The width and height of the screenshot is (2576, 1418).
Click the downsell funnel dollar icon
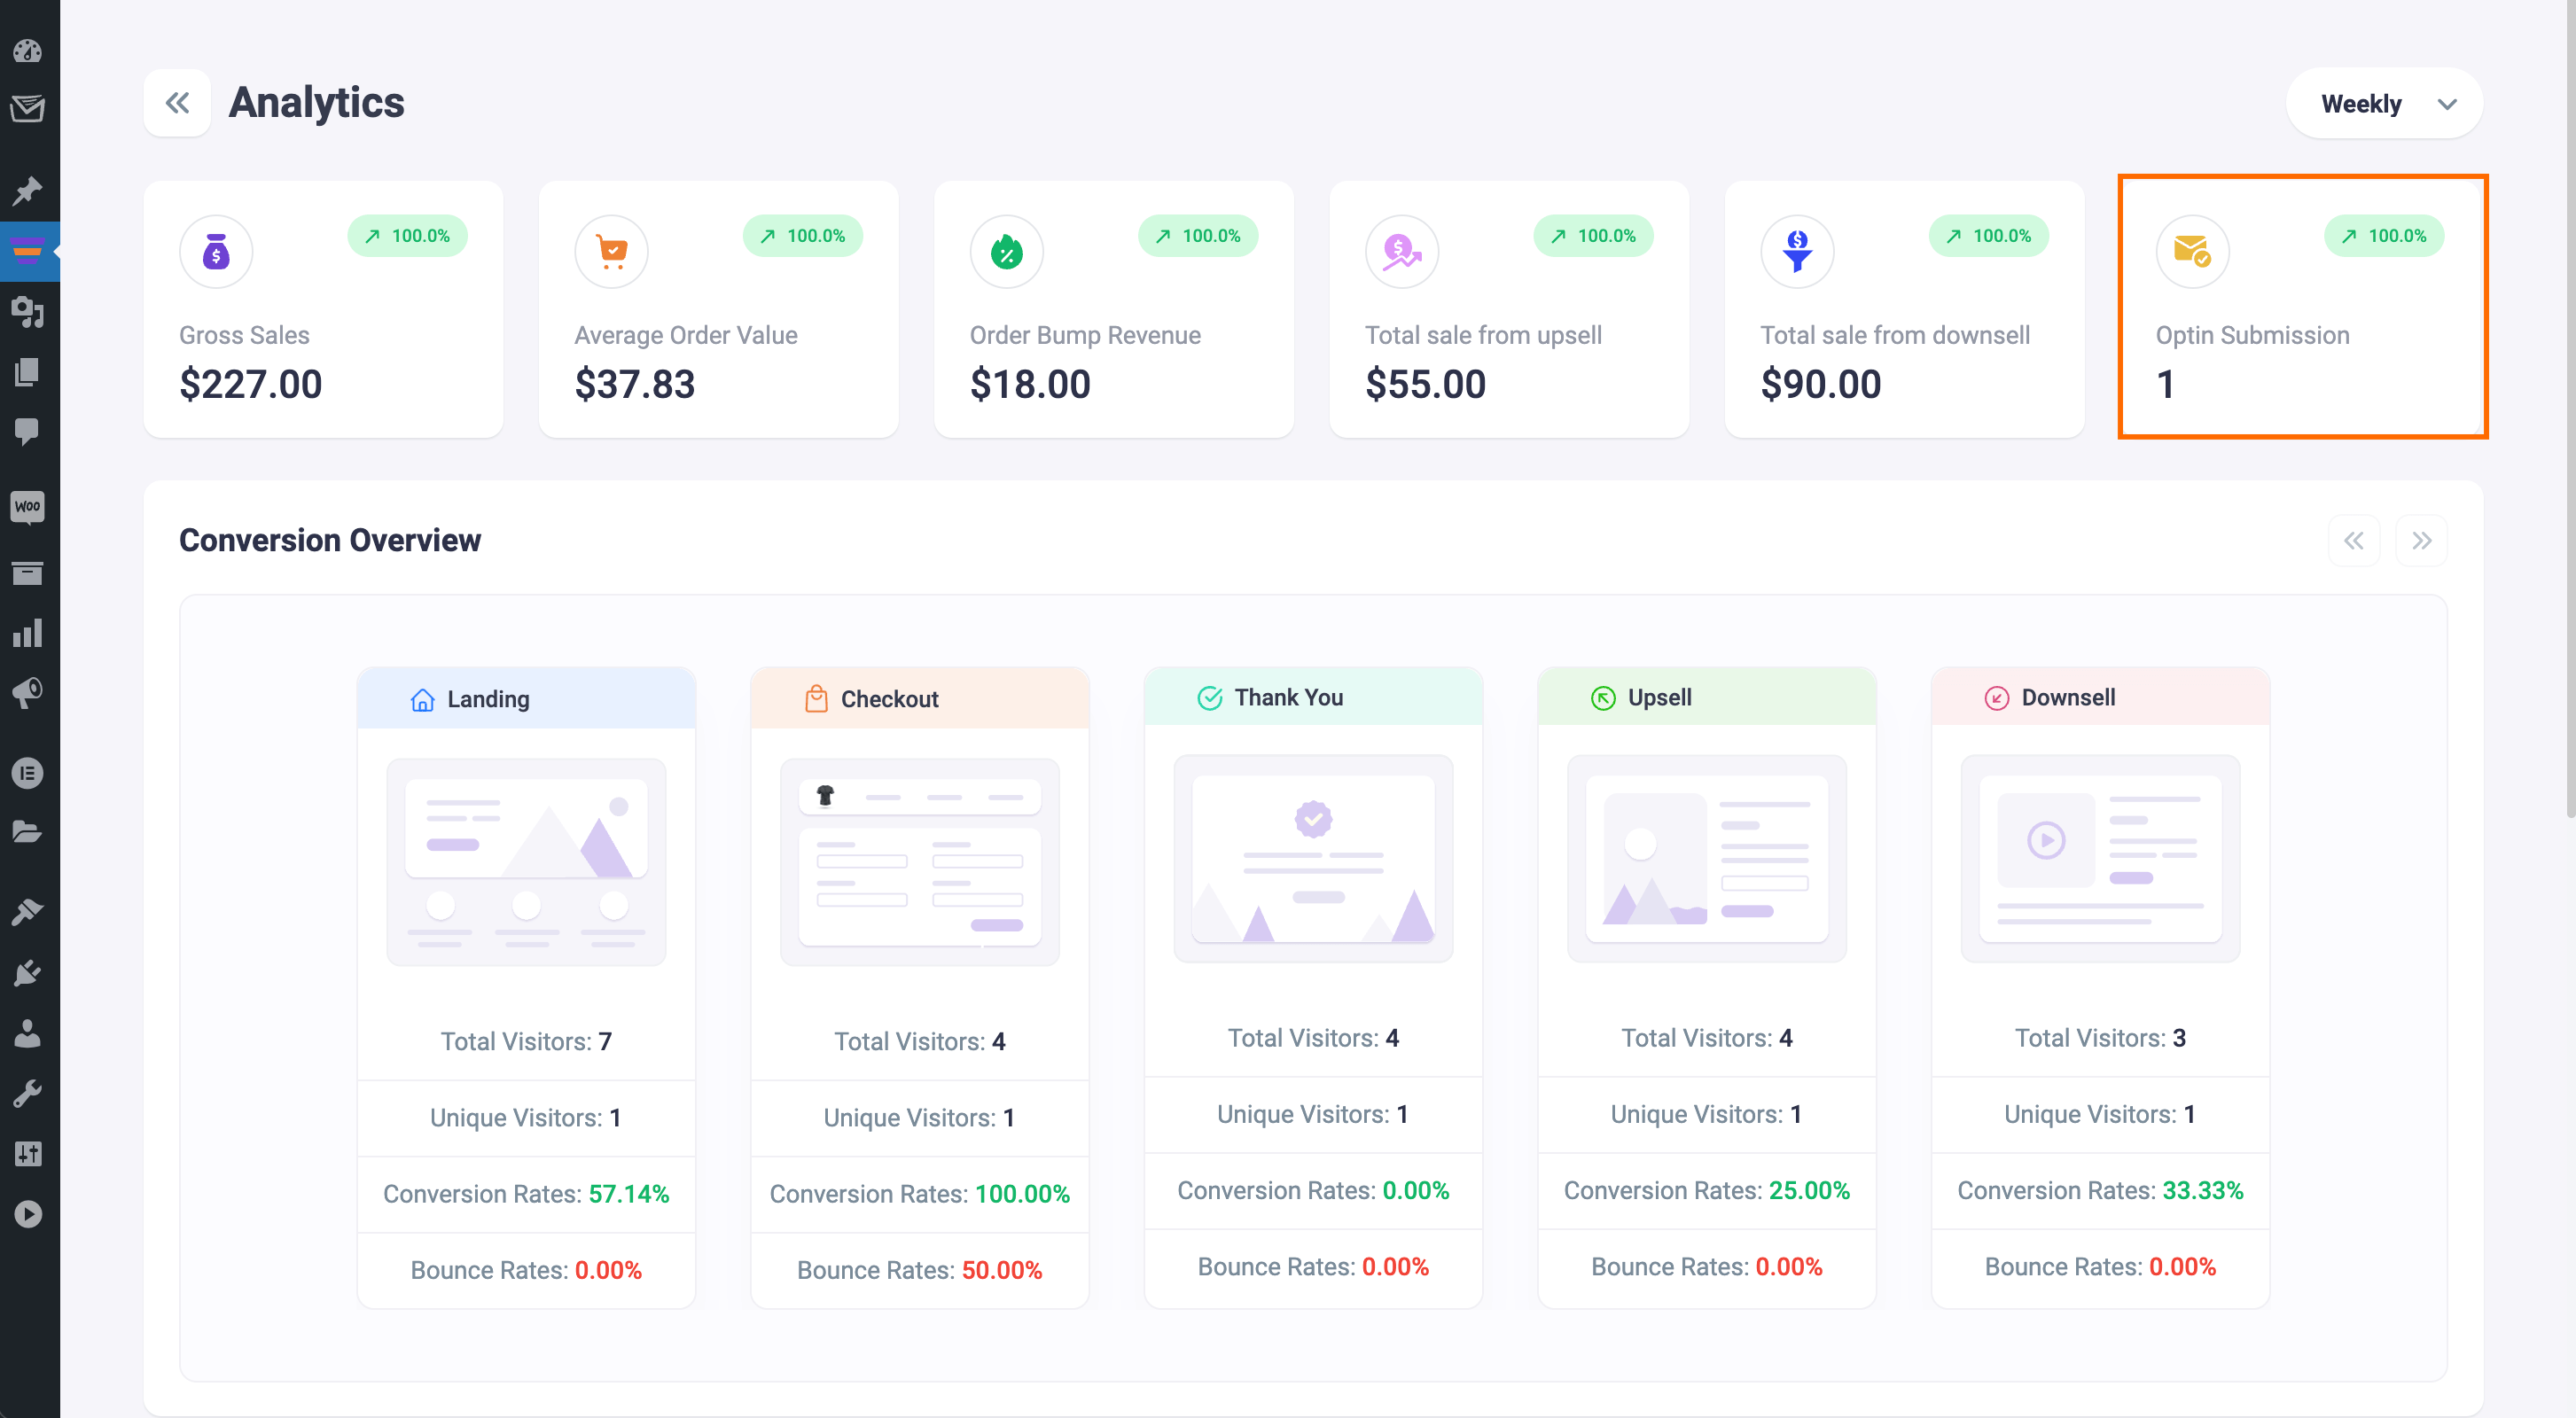tap(1797, 252)
